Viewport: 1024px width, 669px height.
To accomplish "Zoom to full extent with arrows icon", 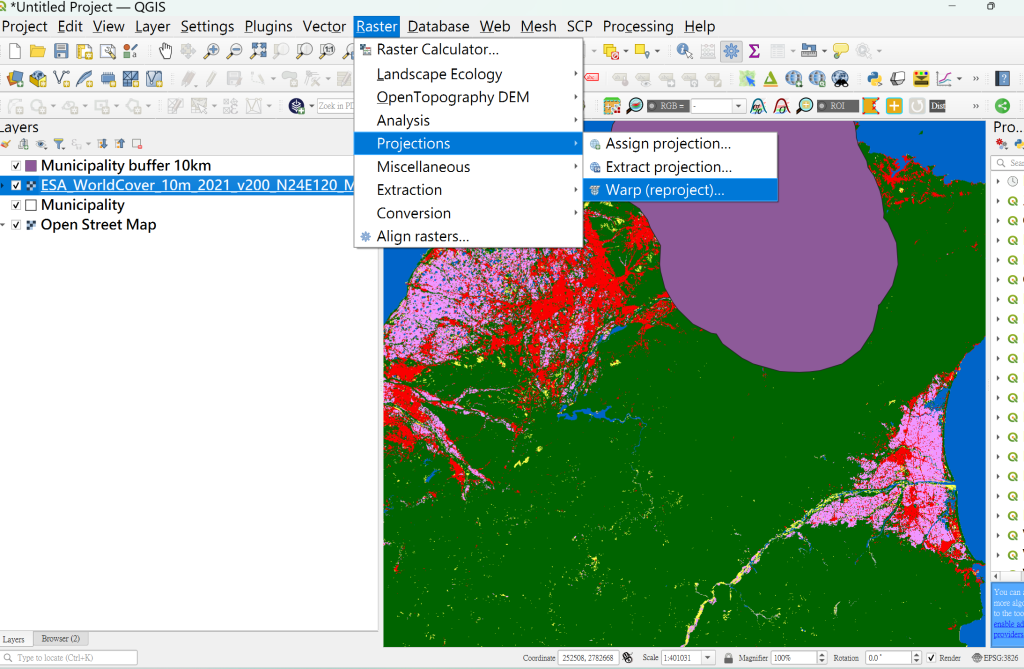I will tap(258, 51).
